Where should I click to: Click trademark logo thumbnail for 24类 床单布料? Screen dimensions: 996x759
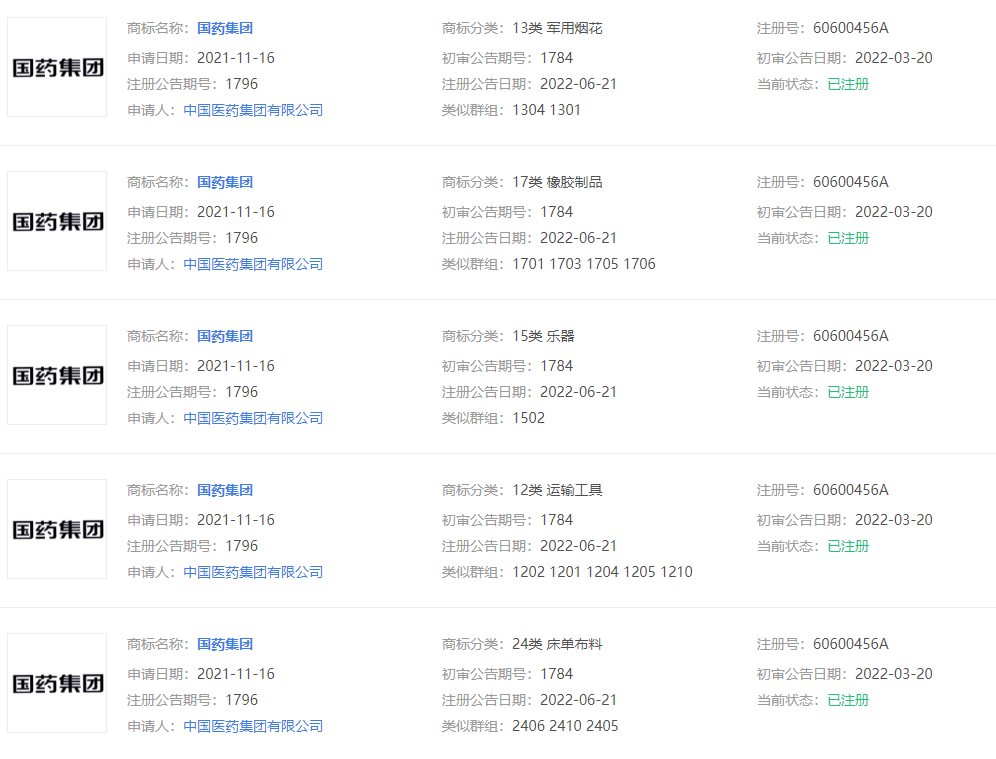57,683
